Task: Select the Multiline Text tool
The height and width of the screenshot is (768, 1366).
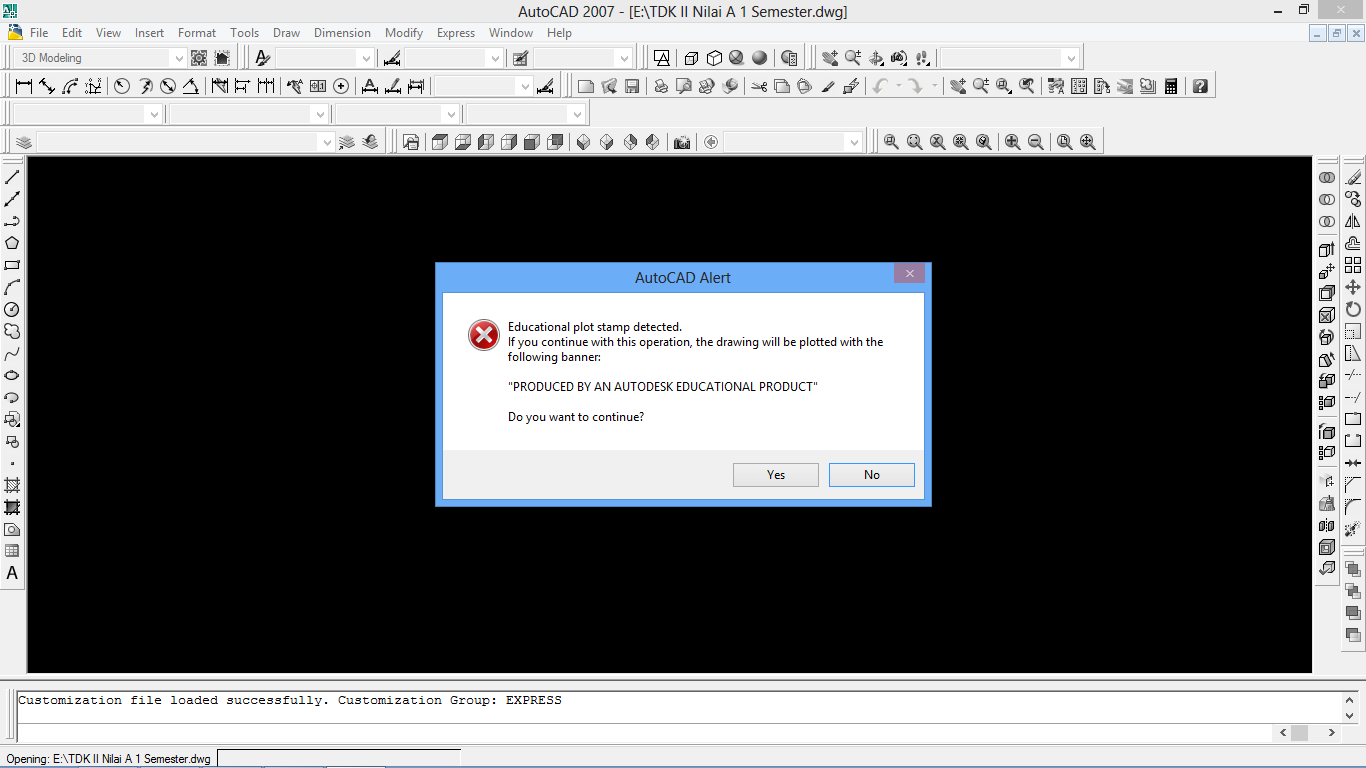Action: coord(12,573)
